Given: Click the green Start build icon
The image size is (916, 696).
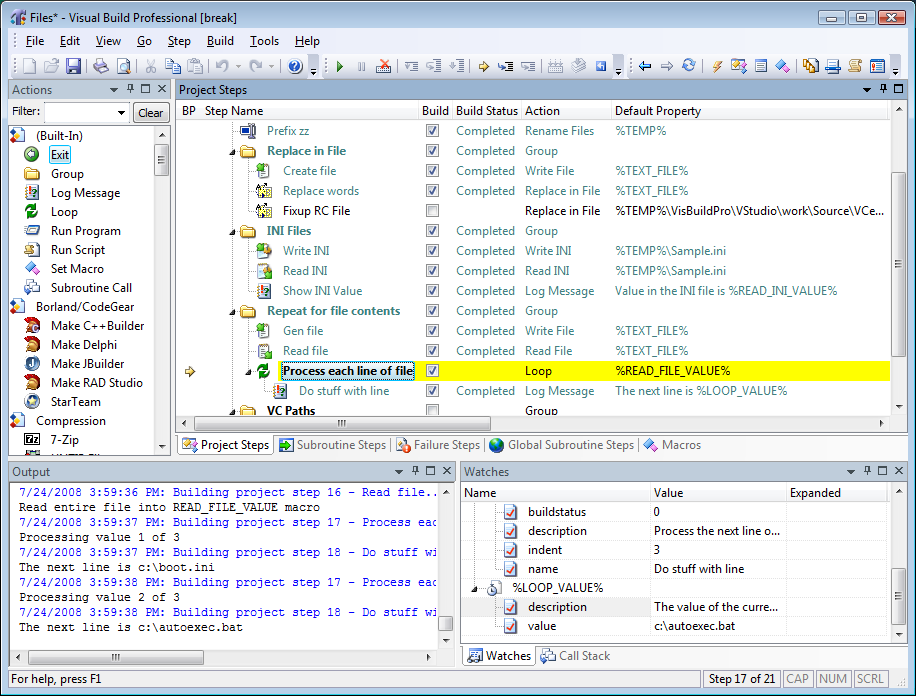Looking at the screenshot, I should pyautogui.click(x=340, y=67).
